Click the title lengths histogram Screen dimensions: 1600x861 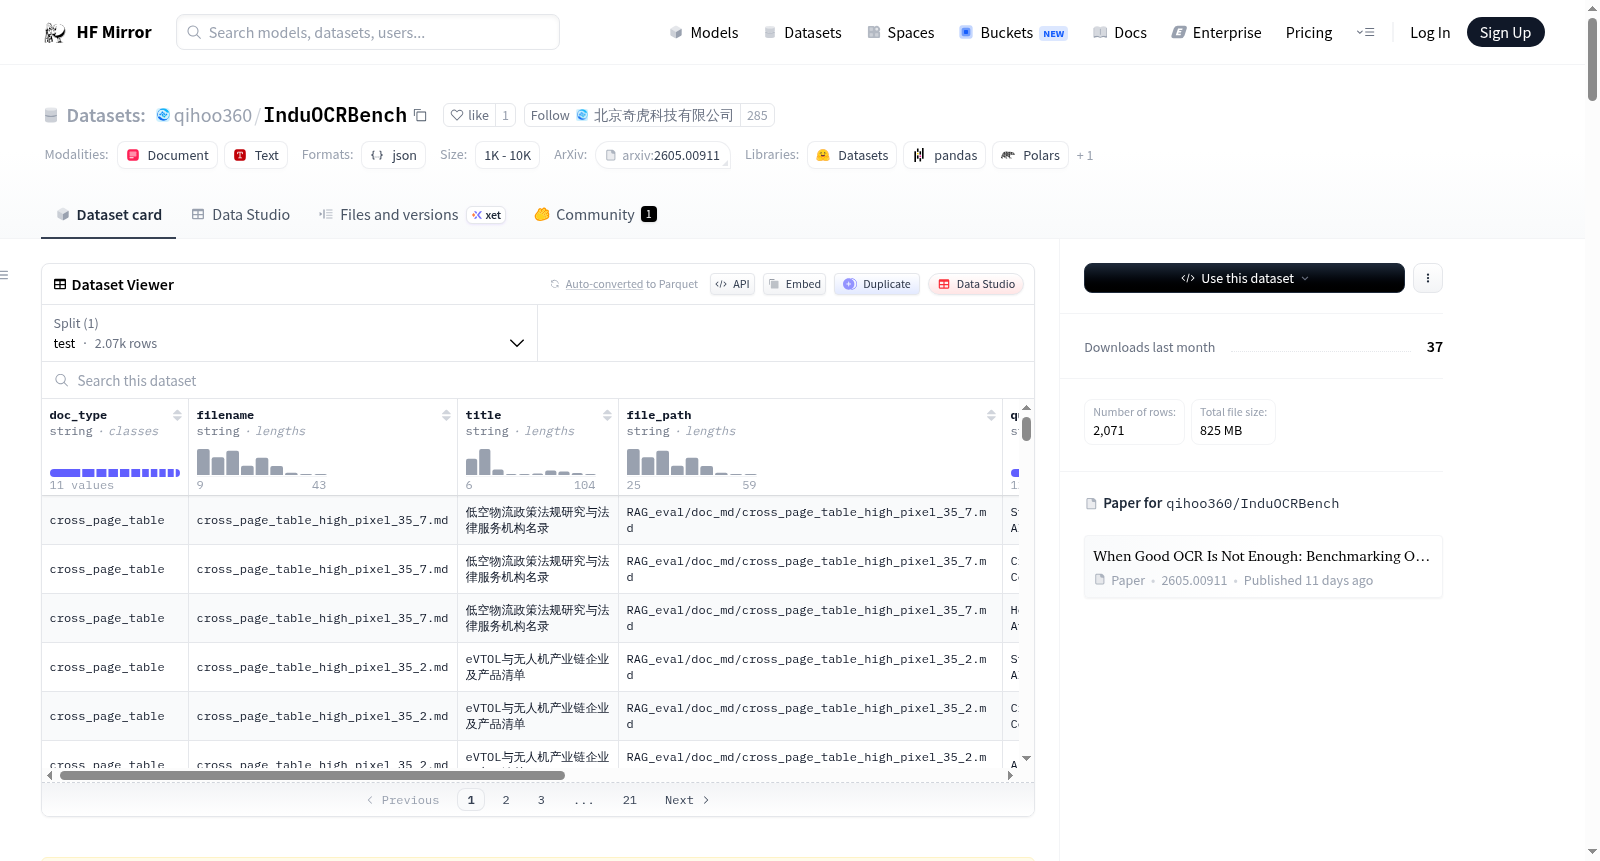tap(531, 462)
